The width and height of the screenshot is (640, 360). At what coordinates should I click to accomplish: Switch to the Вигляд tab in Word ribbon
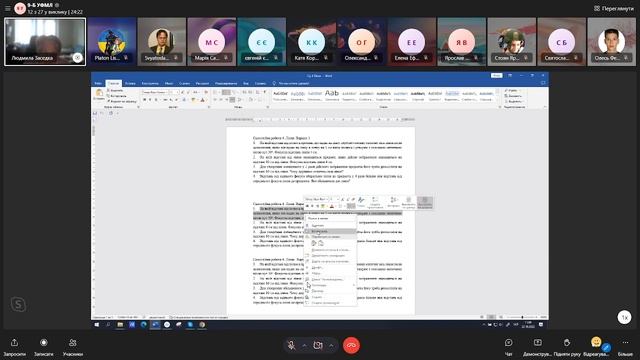point(246,83)
